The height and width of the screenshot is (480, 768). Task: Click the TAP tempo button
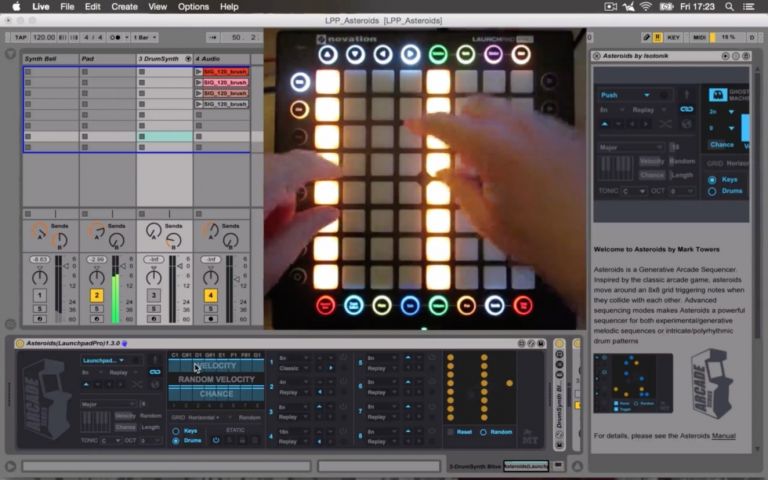(x=20, y=37)
